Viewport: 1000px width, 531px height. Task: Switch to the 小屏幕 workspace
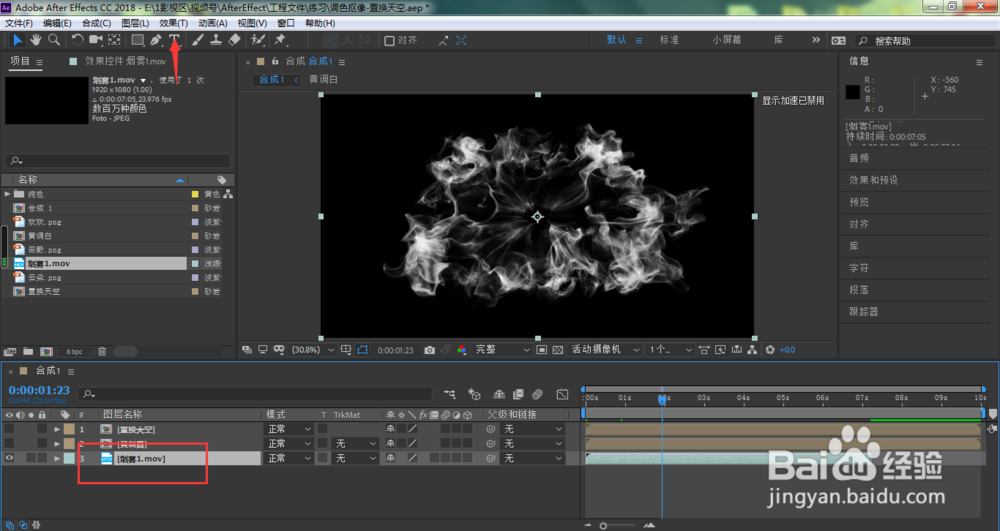click(x=726, y=40)
